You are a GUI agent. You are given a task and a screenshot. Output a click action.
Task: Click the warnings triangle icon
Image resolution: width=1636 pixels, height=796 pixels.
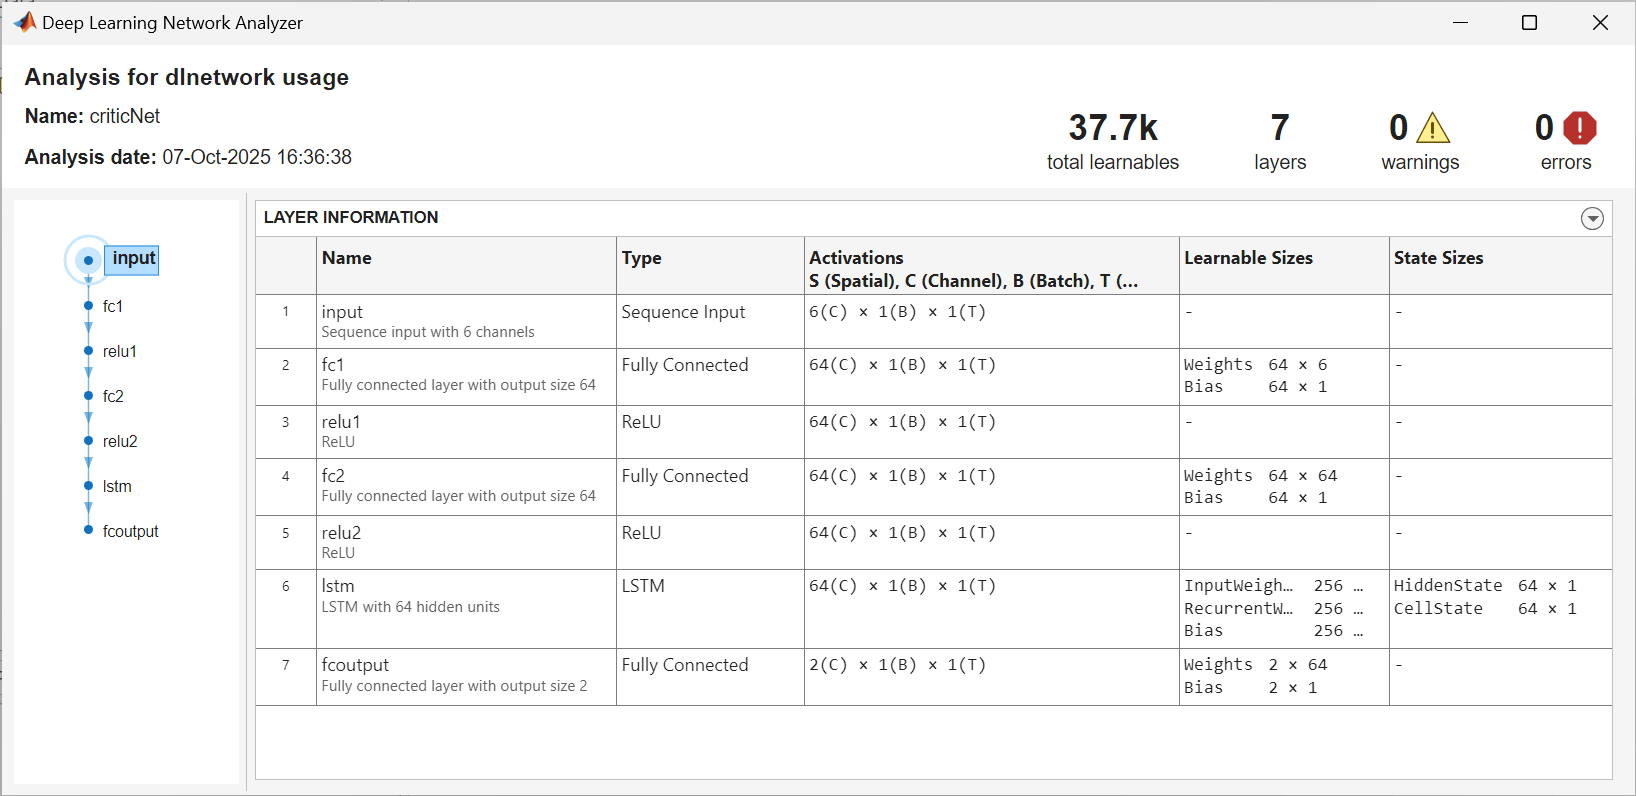[x=1433, y=128]
